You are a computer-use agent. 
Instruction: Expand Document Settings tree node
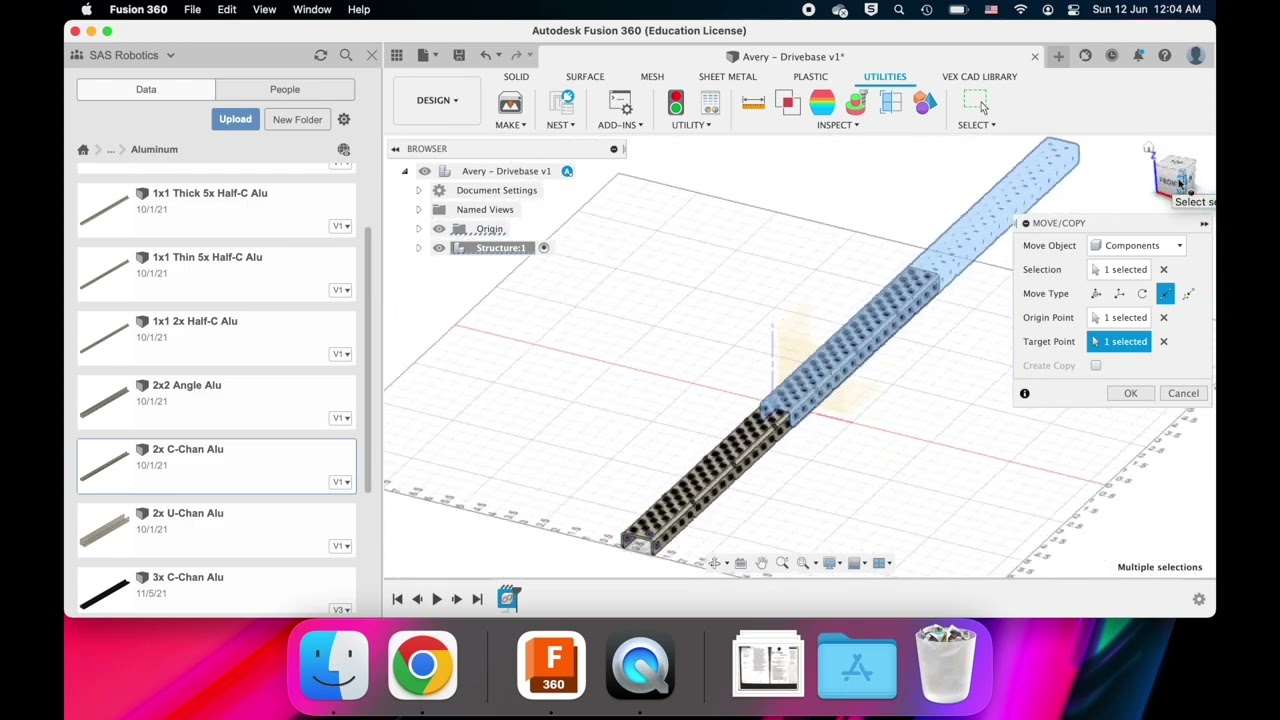click(x=418, y=191)
